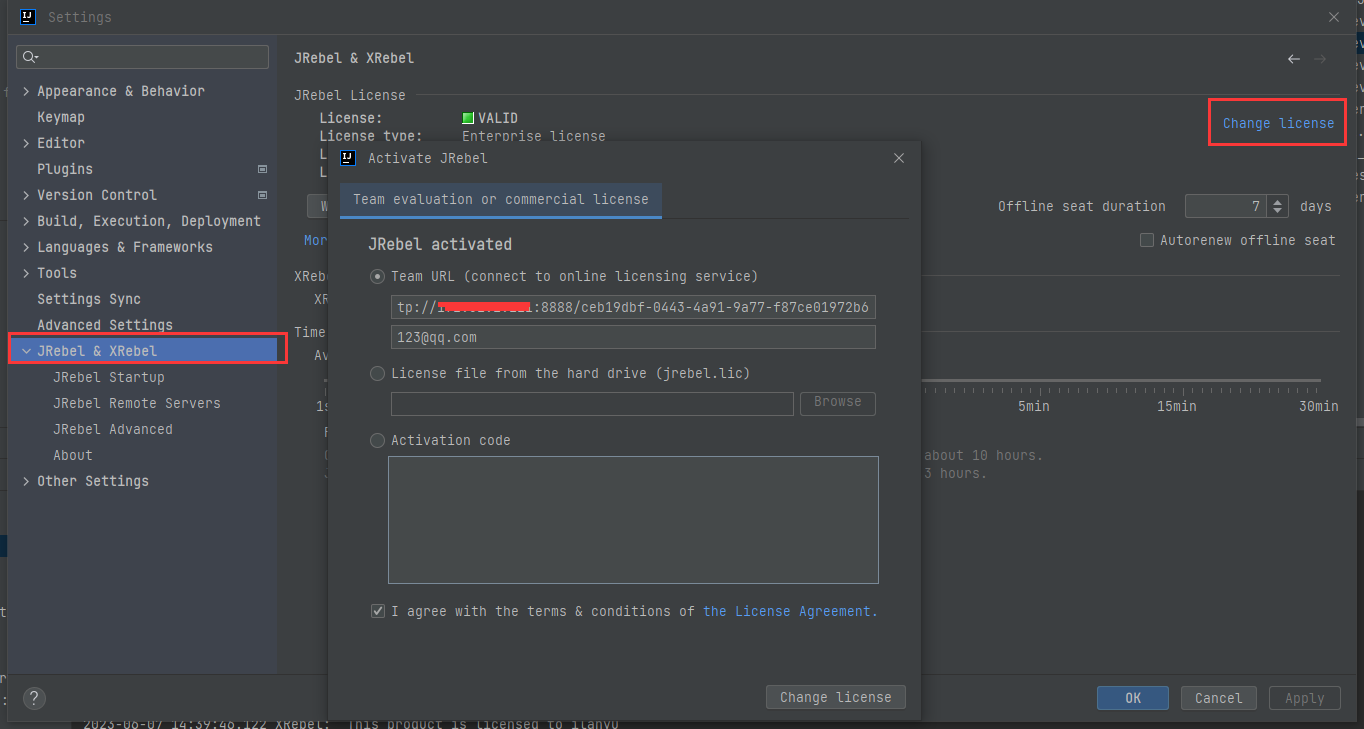
Task: Click the Change license link in Settings
Action: pyautogui.click(x=1278, y=123)
